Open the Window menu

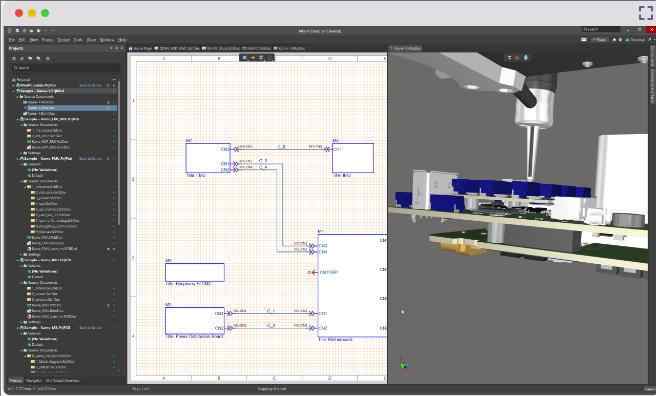[107, 40]
